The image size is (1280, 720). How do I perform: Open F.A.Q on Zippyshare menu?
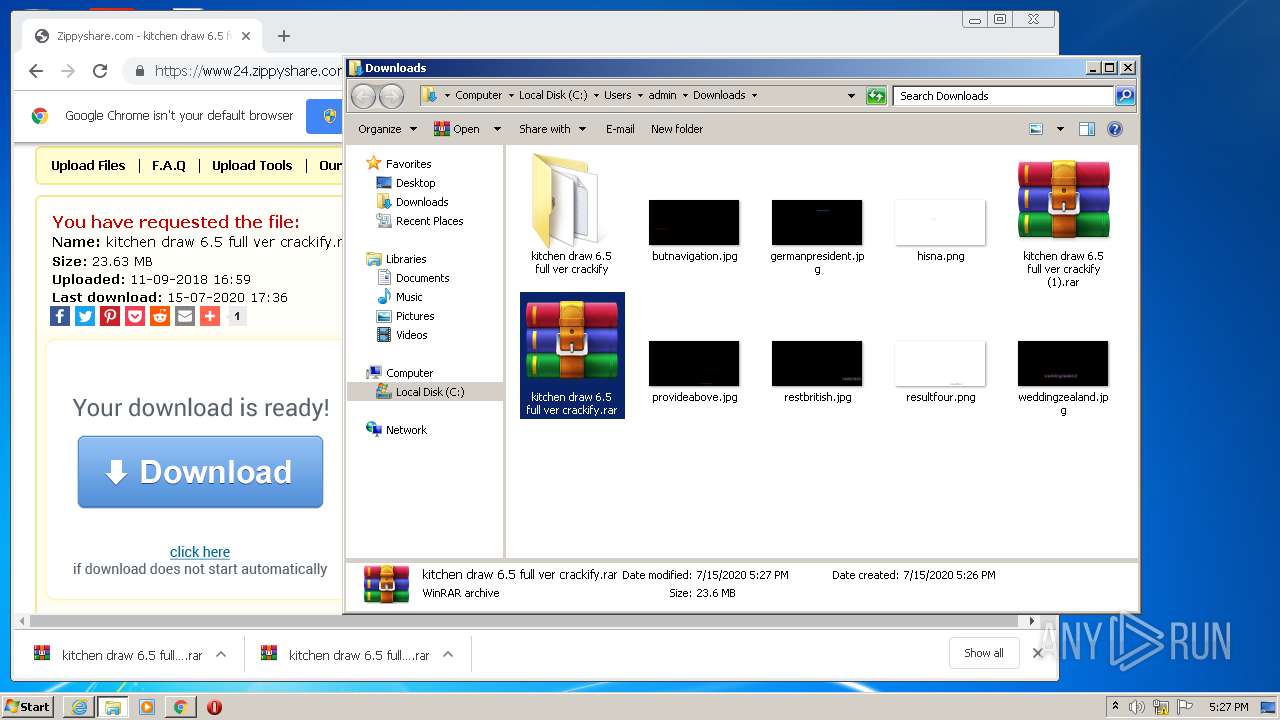coord(169,166)
